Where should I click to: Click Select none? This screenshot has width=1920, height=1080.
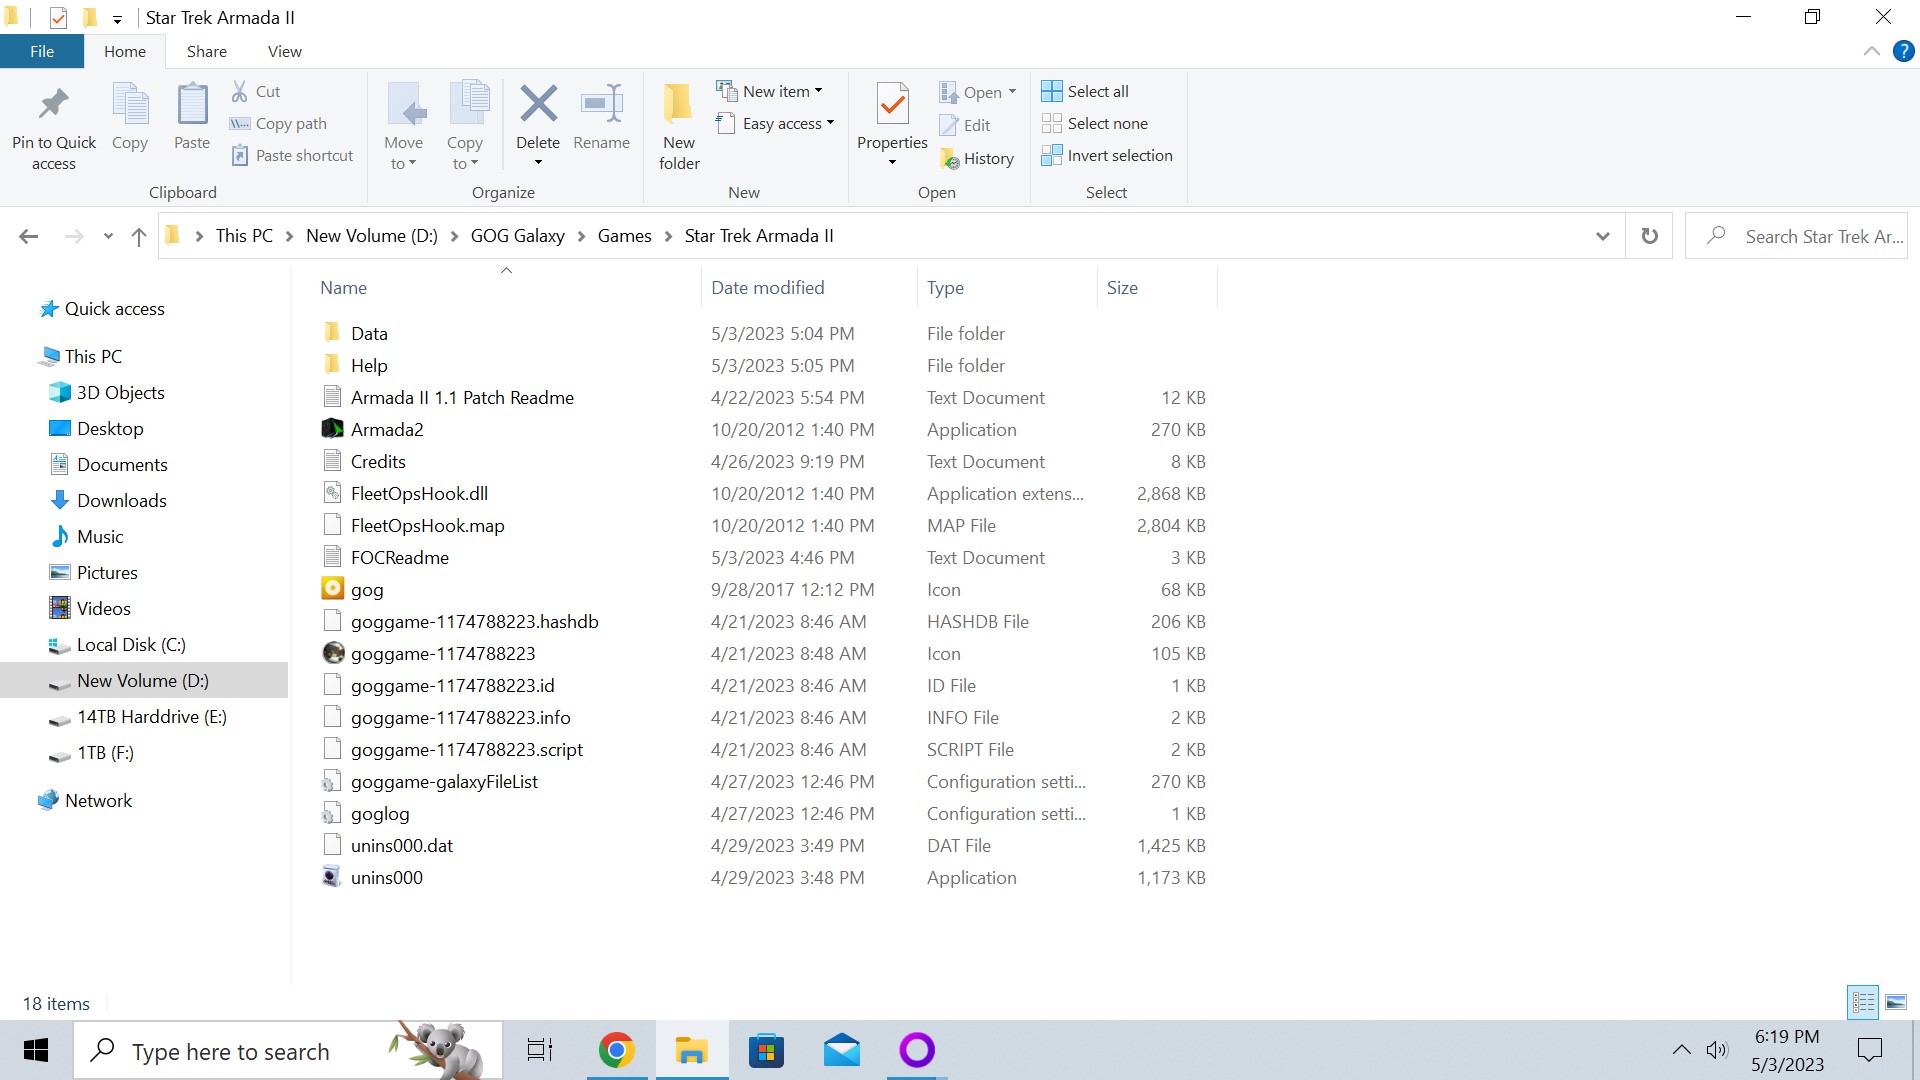point(1094,123)
